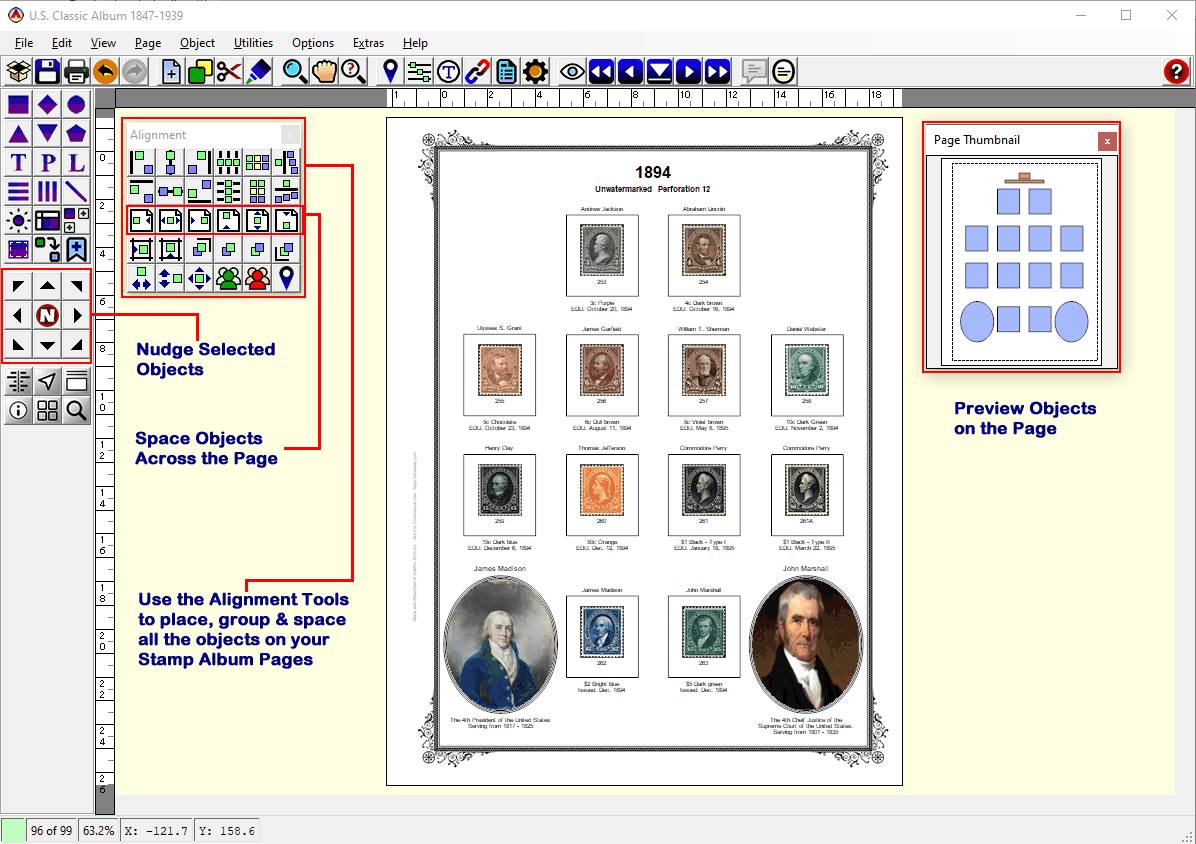
Task: Select the horizontal lines tool
Action: pos(18,191)
